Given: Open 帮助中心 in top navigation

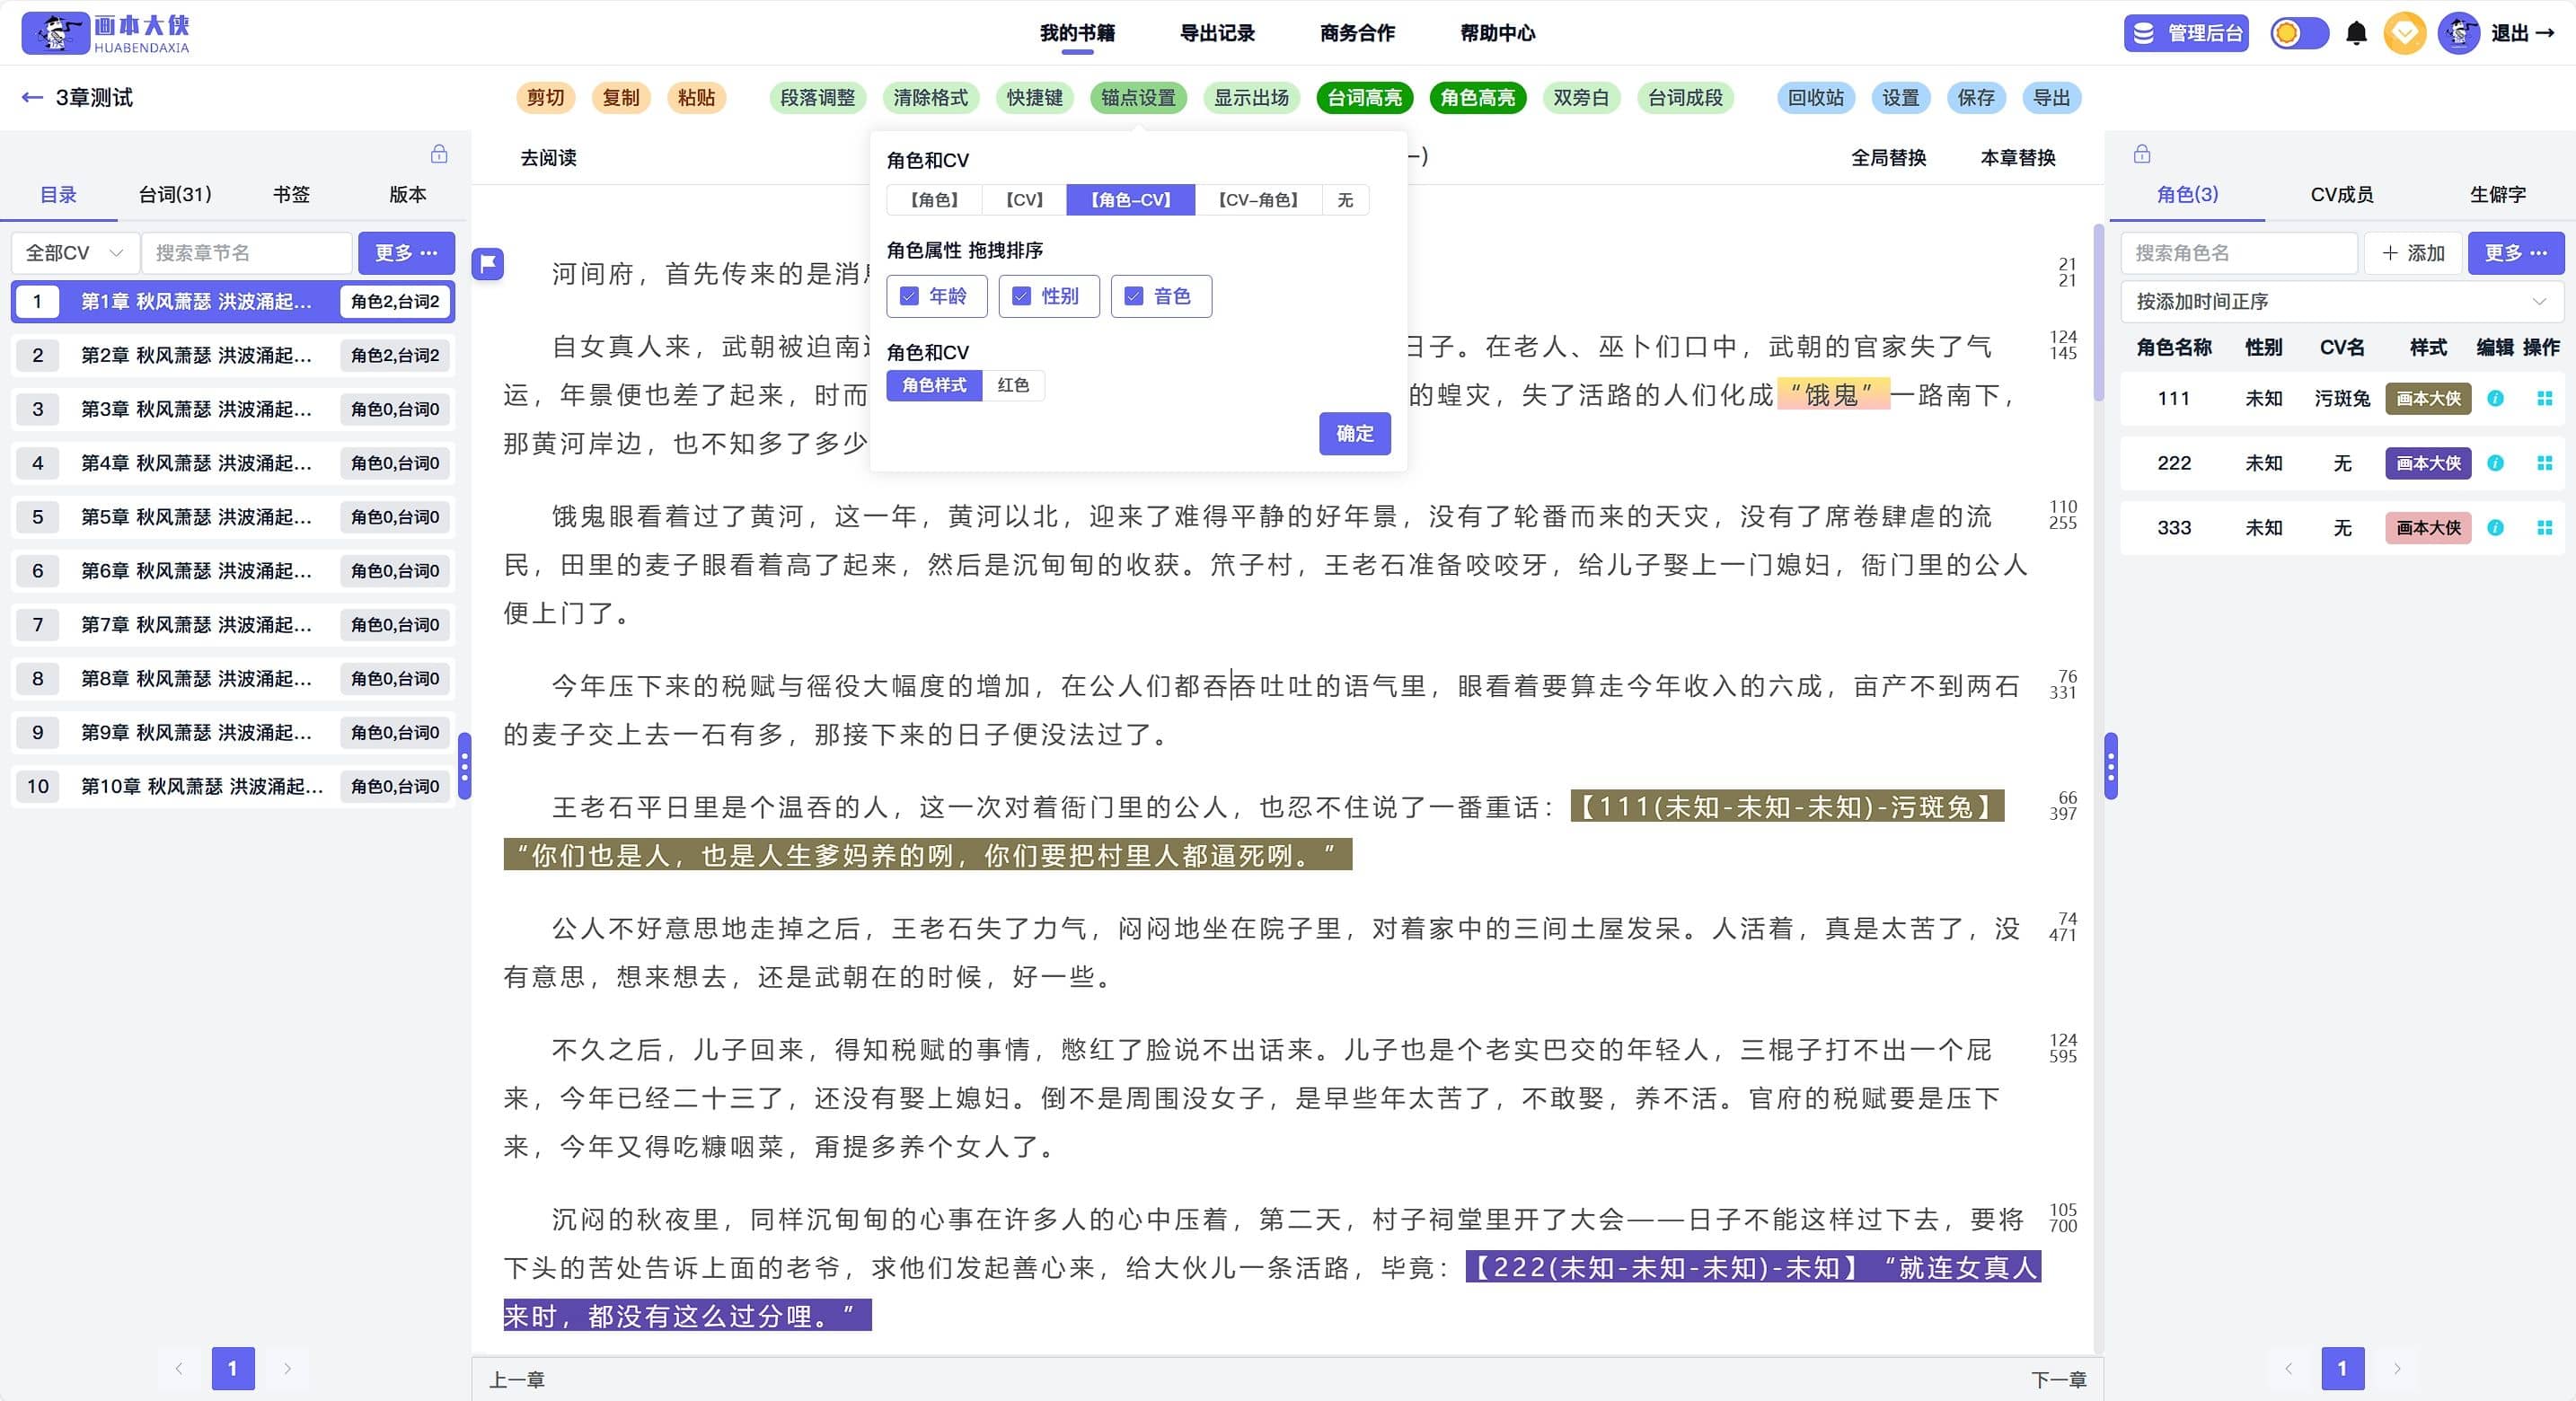Looking at the screenshot, I should click(x=1496, y=33).
